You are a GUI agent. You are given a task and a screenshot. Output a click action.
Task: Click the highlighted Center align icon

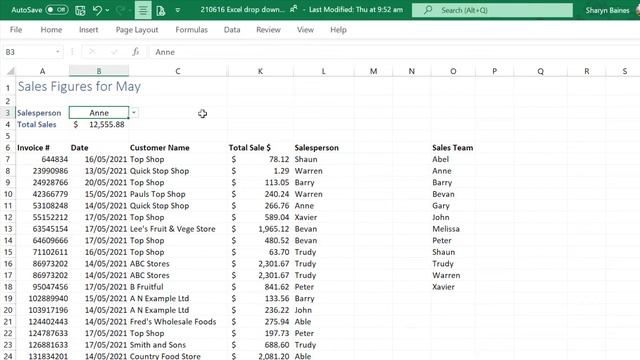(x=143, y=10)
